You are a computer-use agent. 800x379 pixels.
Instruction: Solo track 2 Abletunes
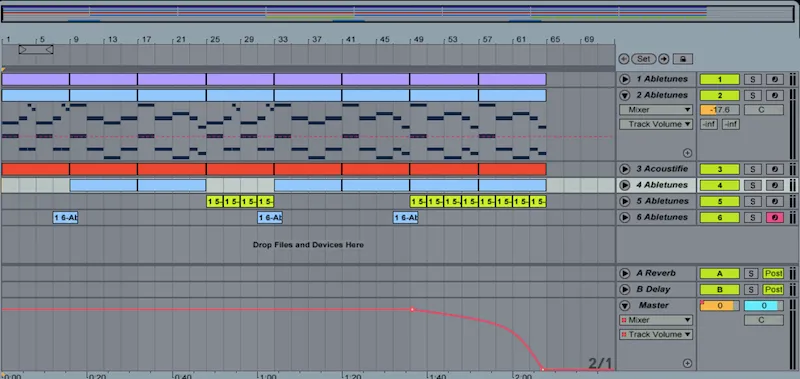tap(752, 95)
